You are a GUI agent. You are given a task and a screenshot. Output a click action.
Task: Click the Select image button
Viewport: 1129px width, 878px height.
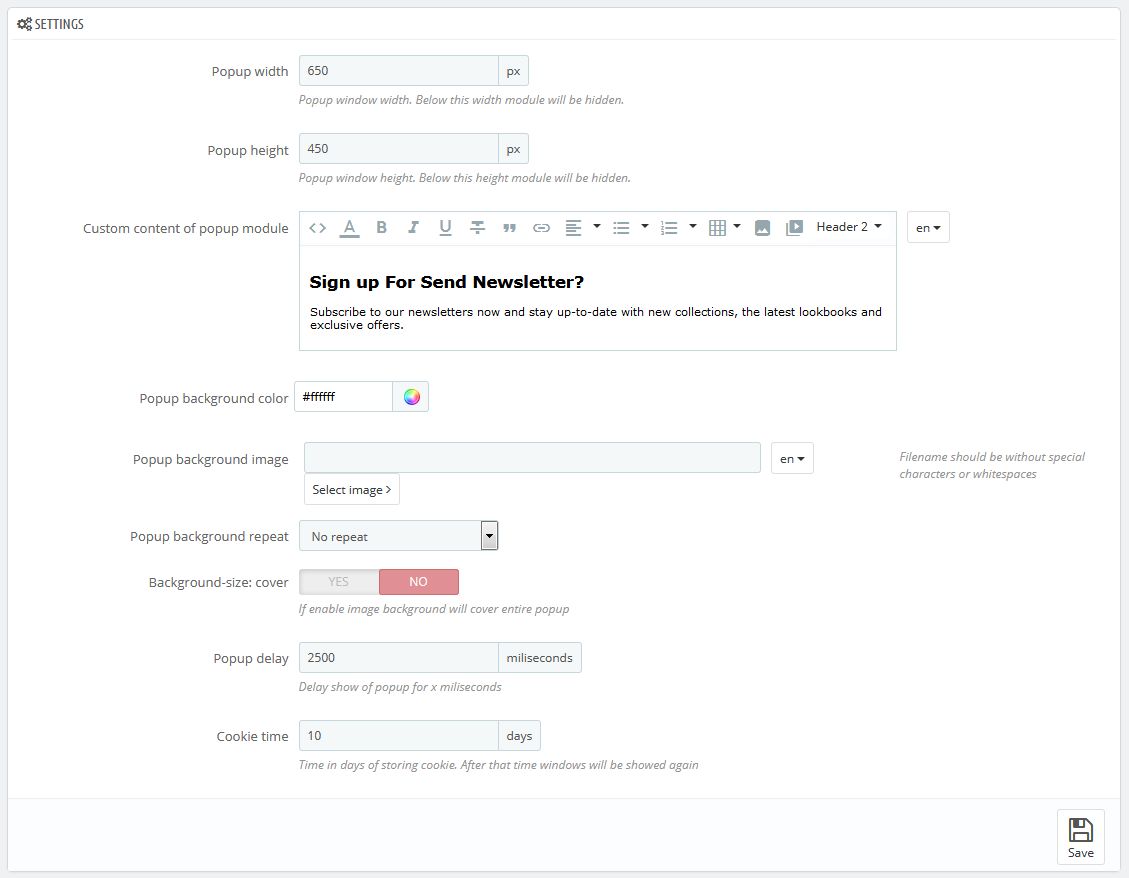click(x=351, y=489)
